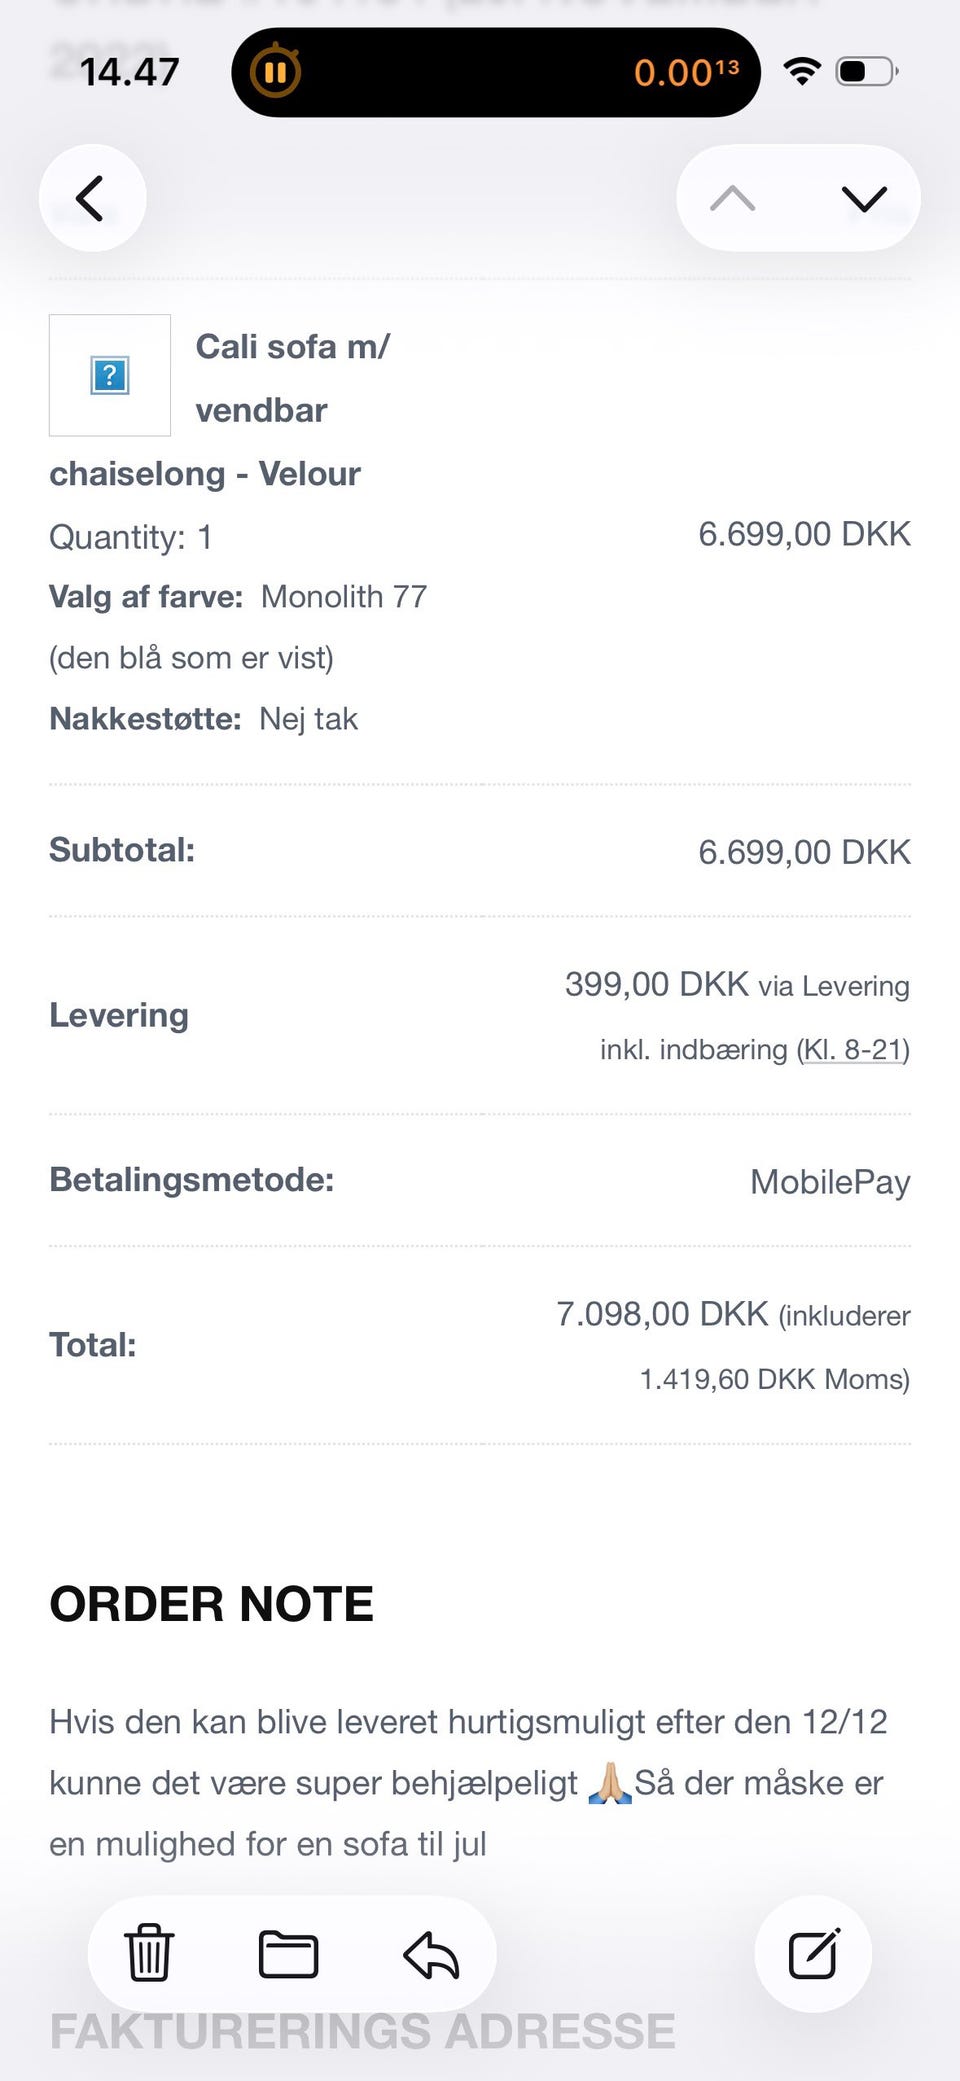Tap the 7.098,00 DKK total amount

click(x=662, y=1314)
